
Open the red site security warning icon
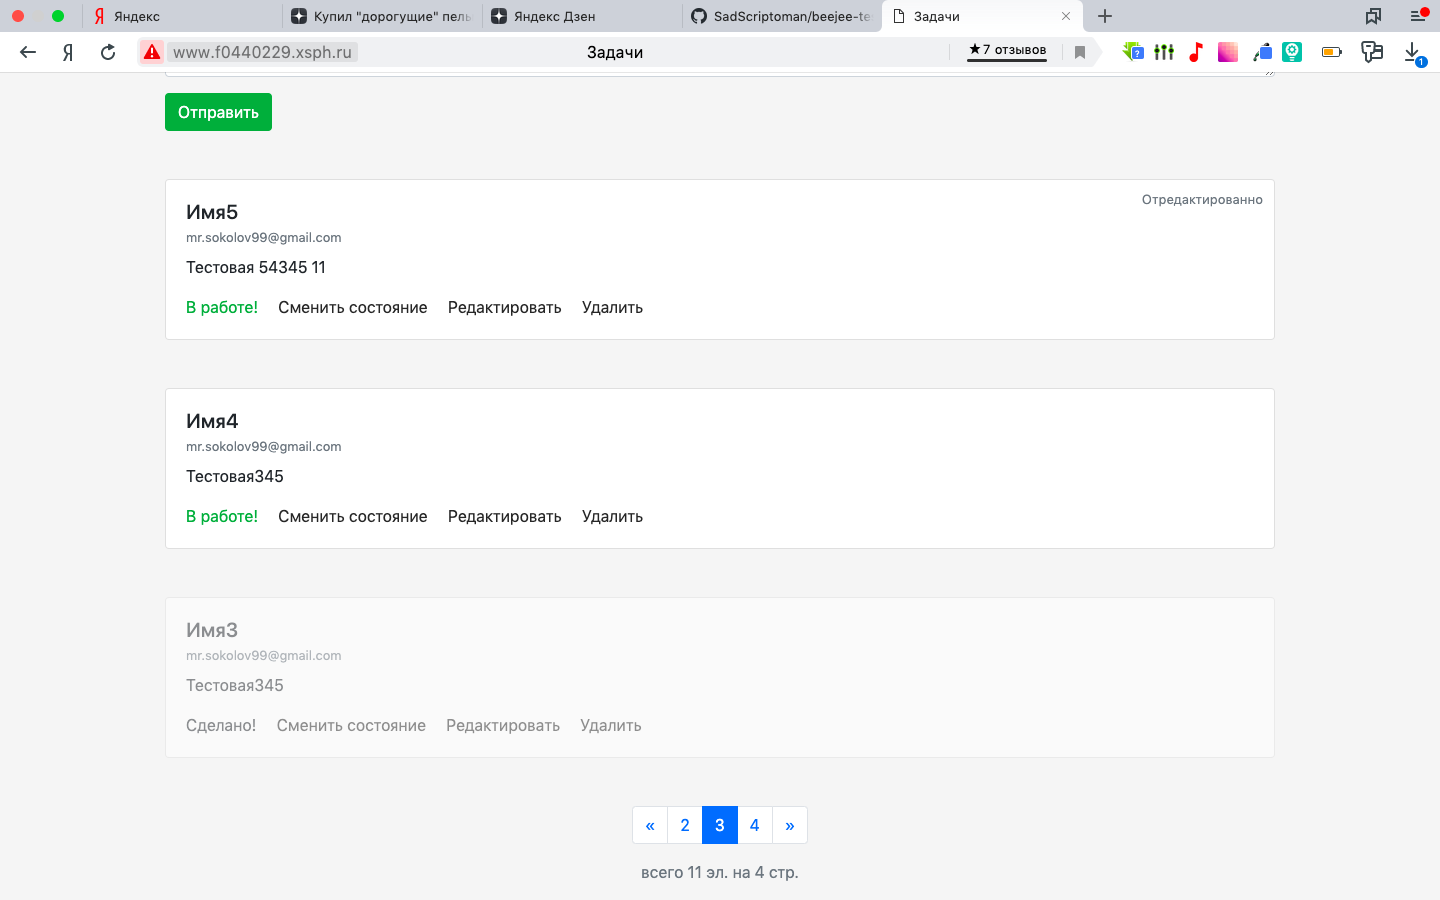pyautogui.click(x=152, y=52)
